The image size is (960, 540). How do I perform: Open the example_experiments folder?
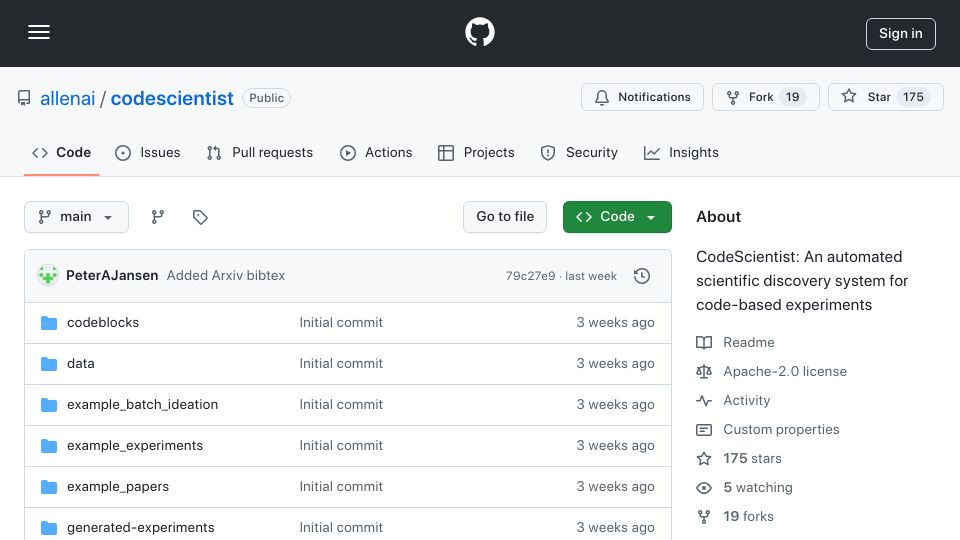click(x=135, y=446)
